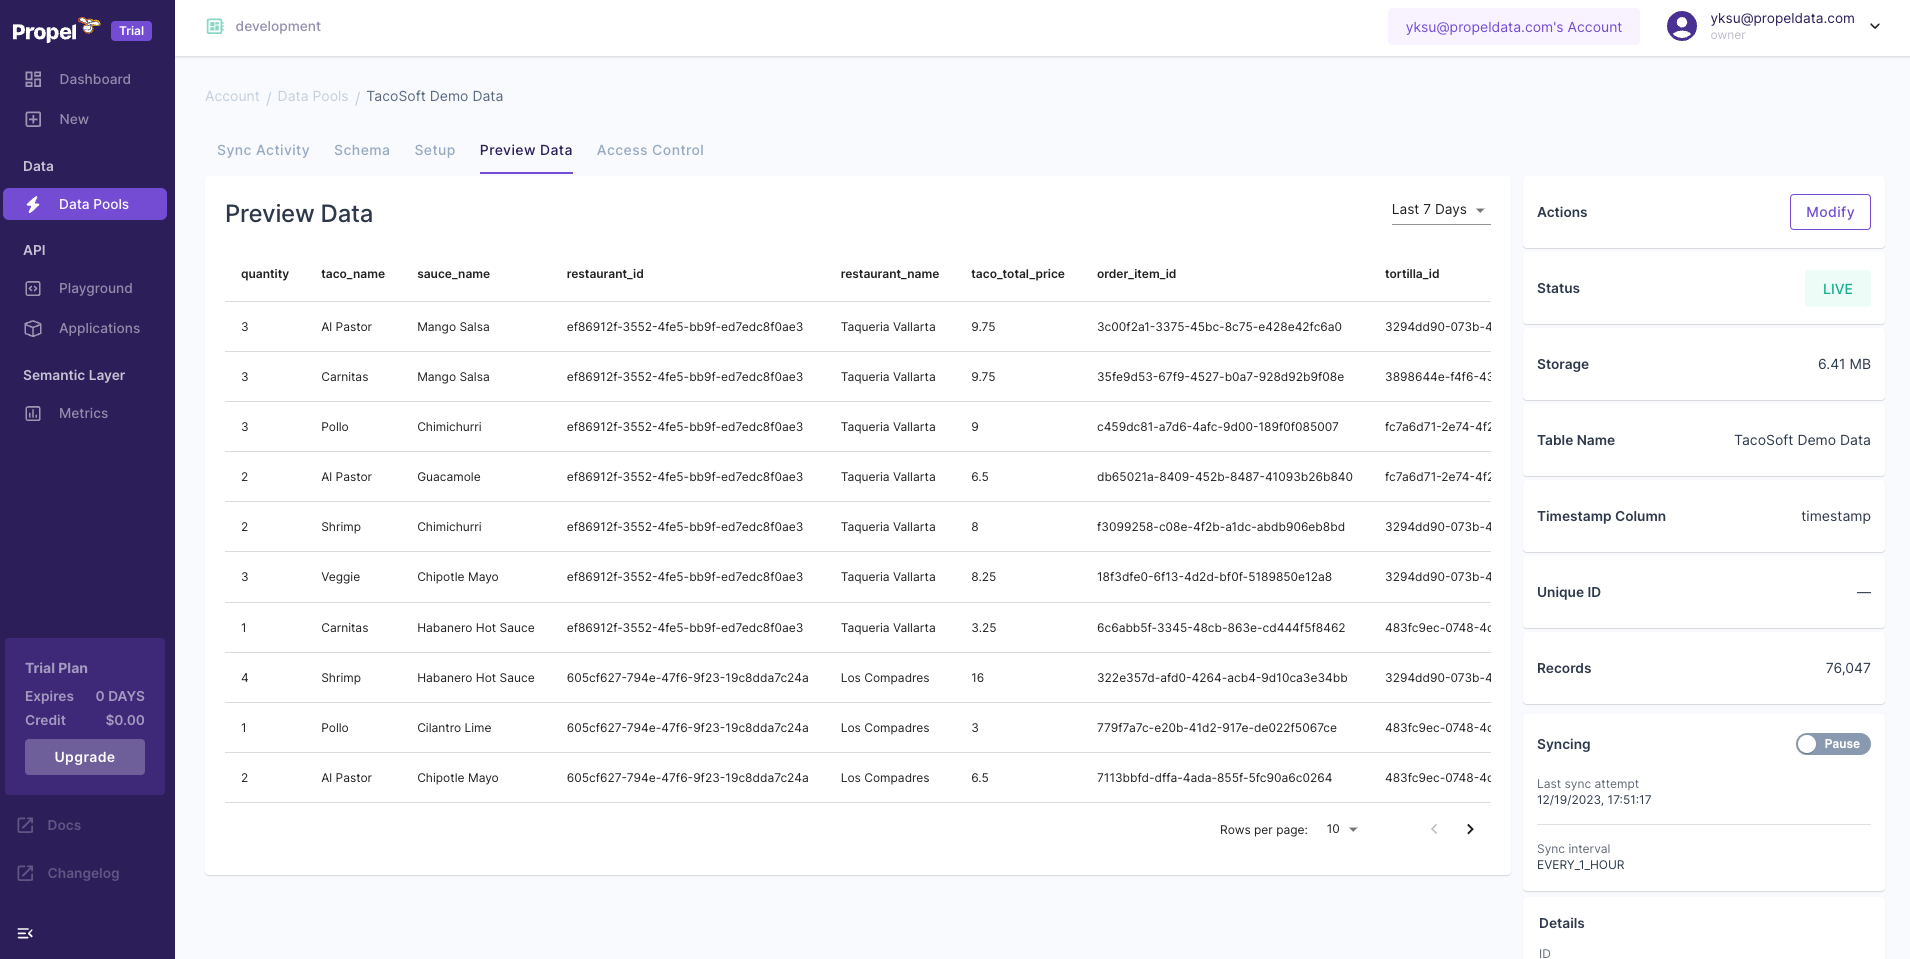Navigate to Data Pools via breadcrumb
This screenshot has width=1910, height=959.
312,96
